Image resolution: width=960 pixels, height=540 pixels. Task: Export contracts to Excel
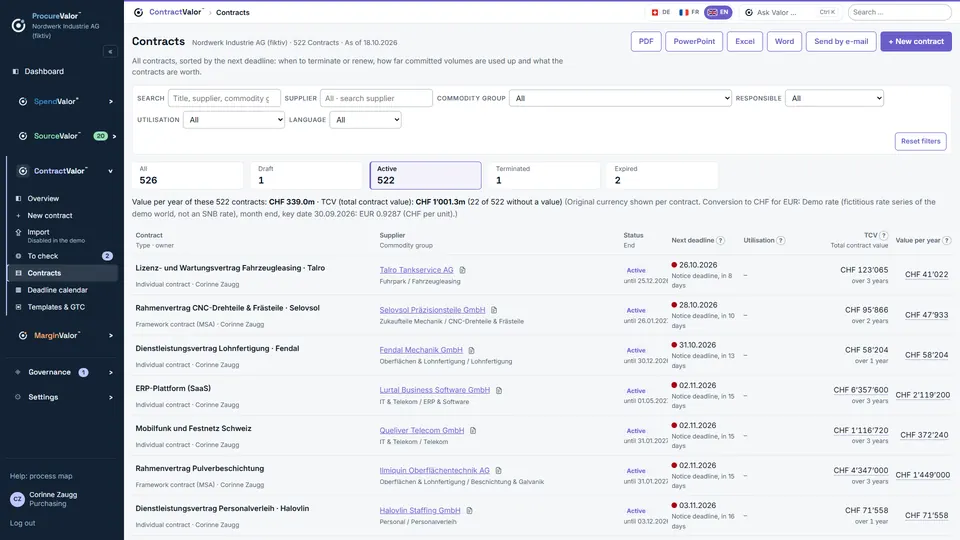(x=744, y=42)
